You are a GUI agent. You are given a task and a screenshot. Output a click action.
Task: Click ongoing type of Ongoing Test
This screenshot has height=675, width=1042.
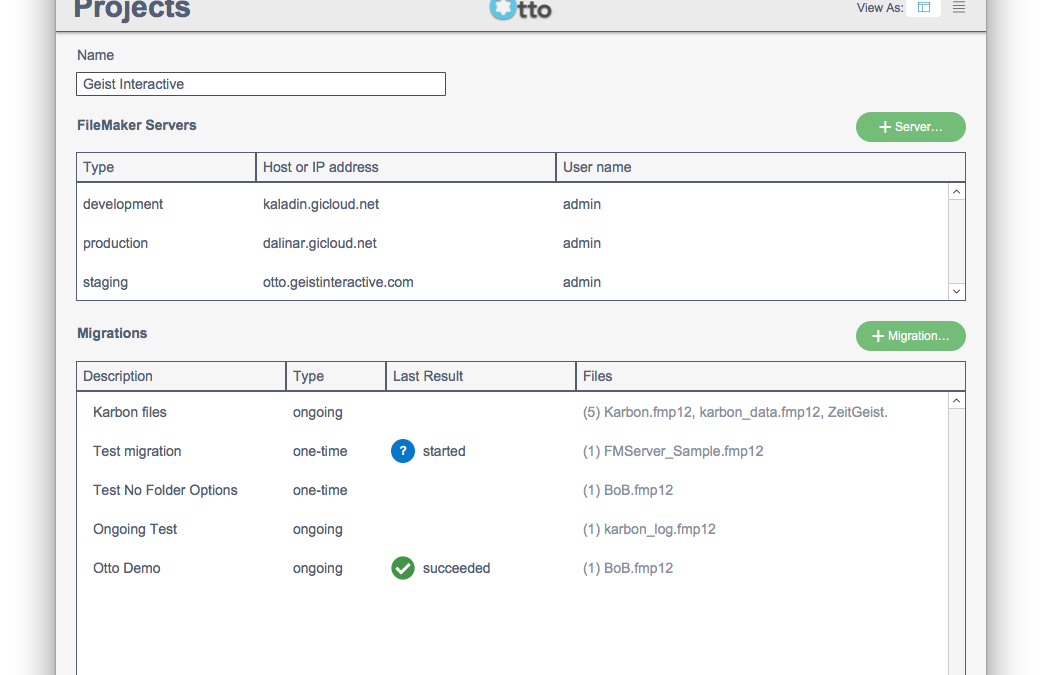[x=318, y=530]
